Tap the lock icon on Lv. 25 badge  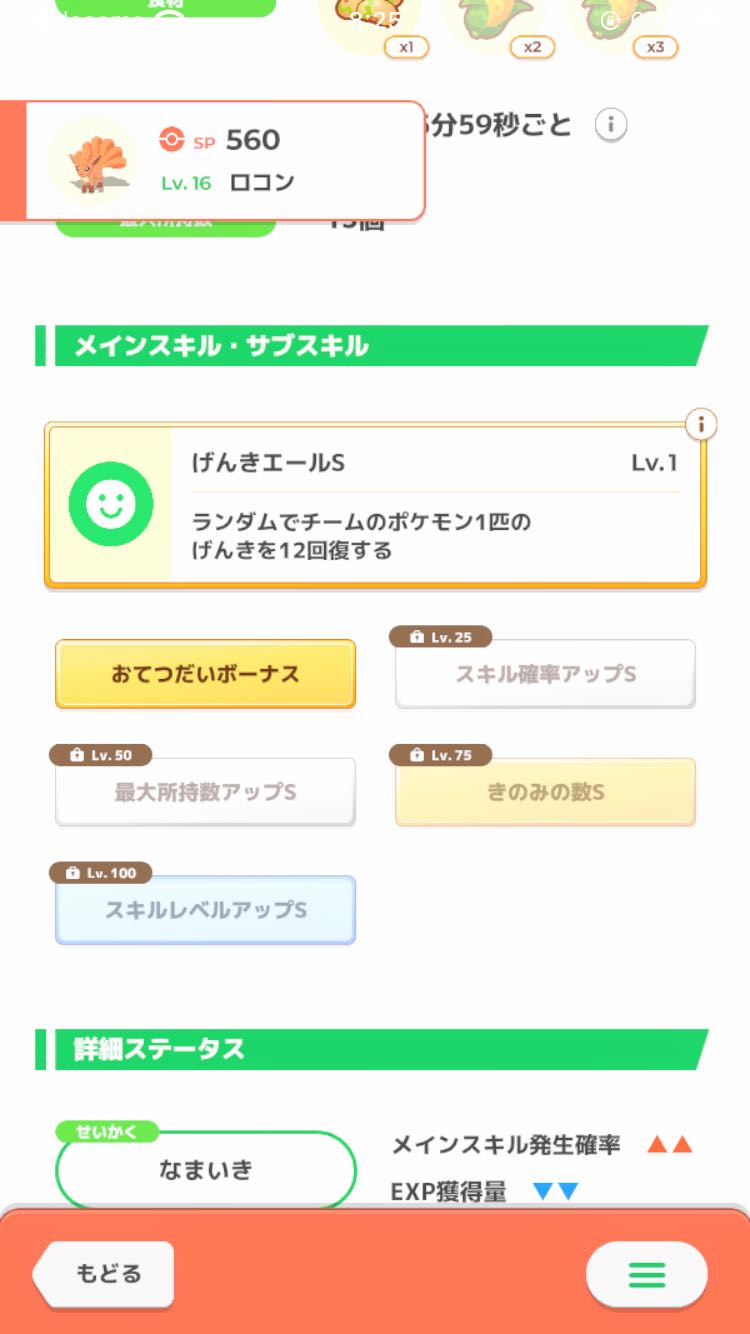[414, 637]
